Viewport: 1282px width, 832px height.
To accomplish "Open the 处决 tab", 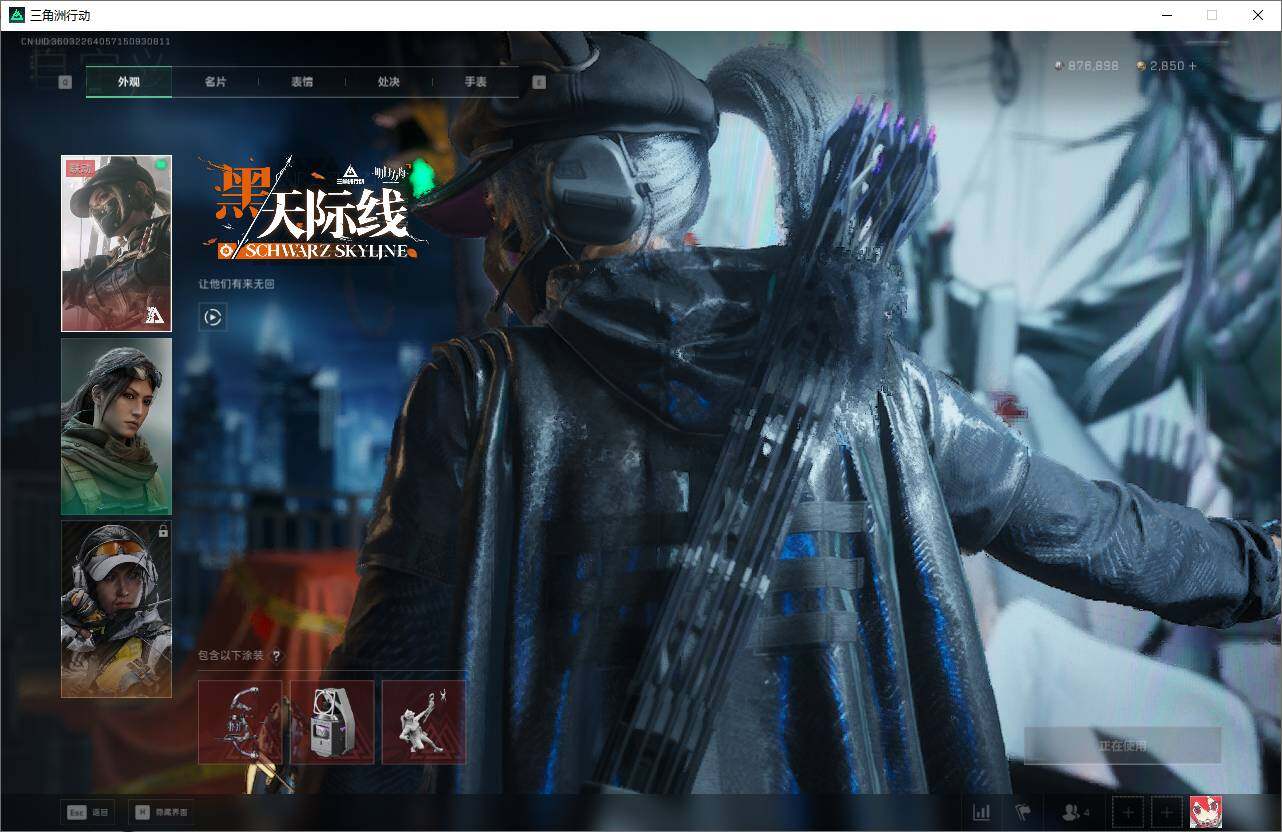I will coord(388,82).
